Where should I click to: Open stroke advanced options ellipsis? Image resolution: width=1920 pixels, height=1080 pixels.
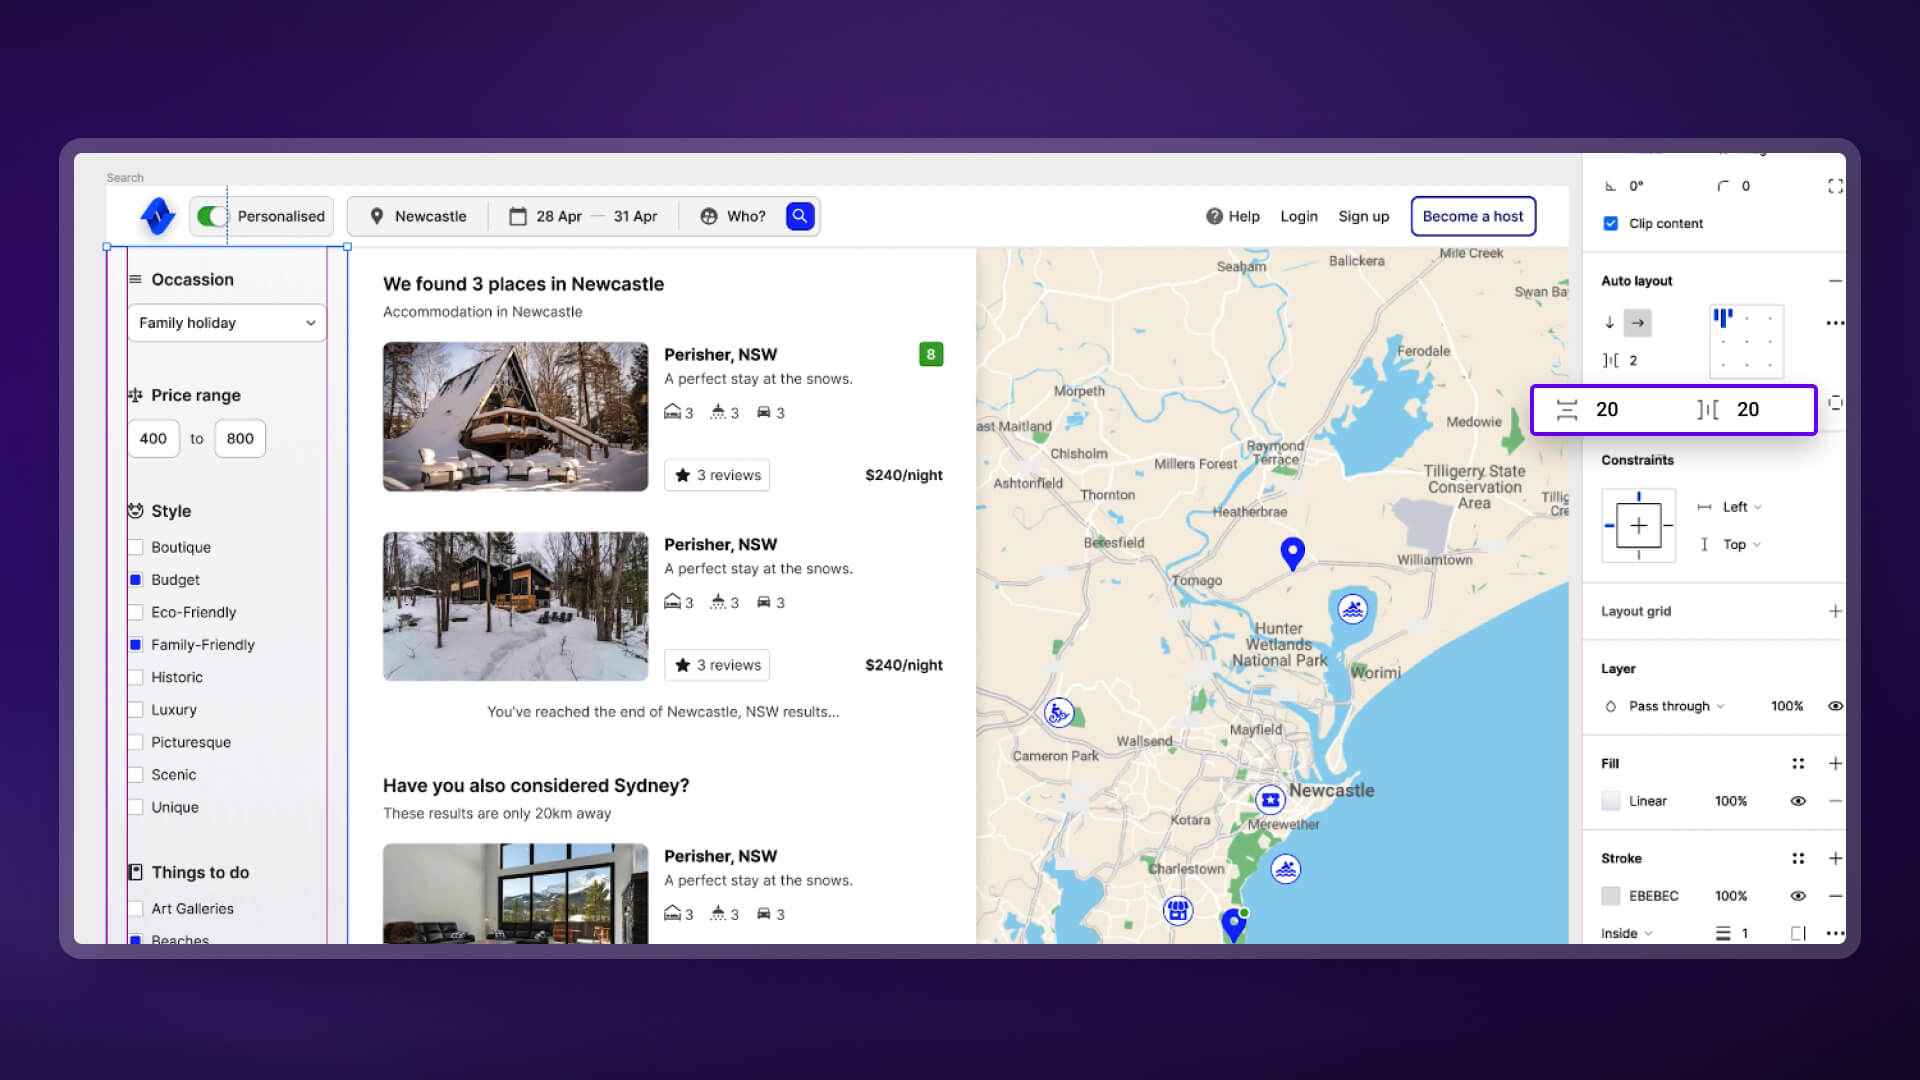click(1835, 933)
